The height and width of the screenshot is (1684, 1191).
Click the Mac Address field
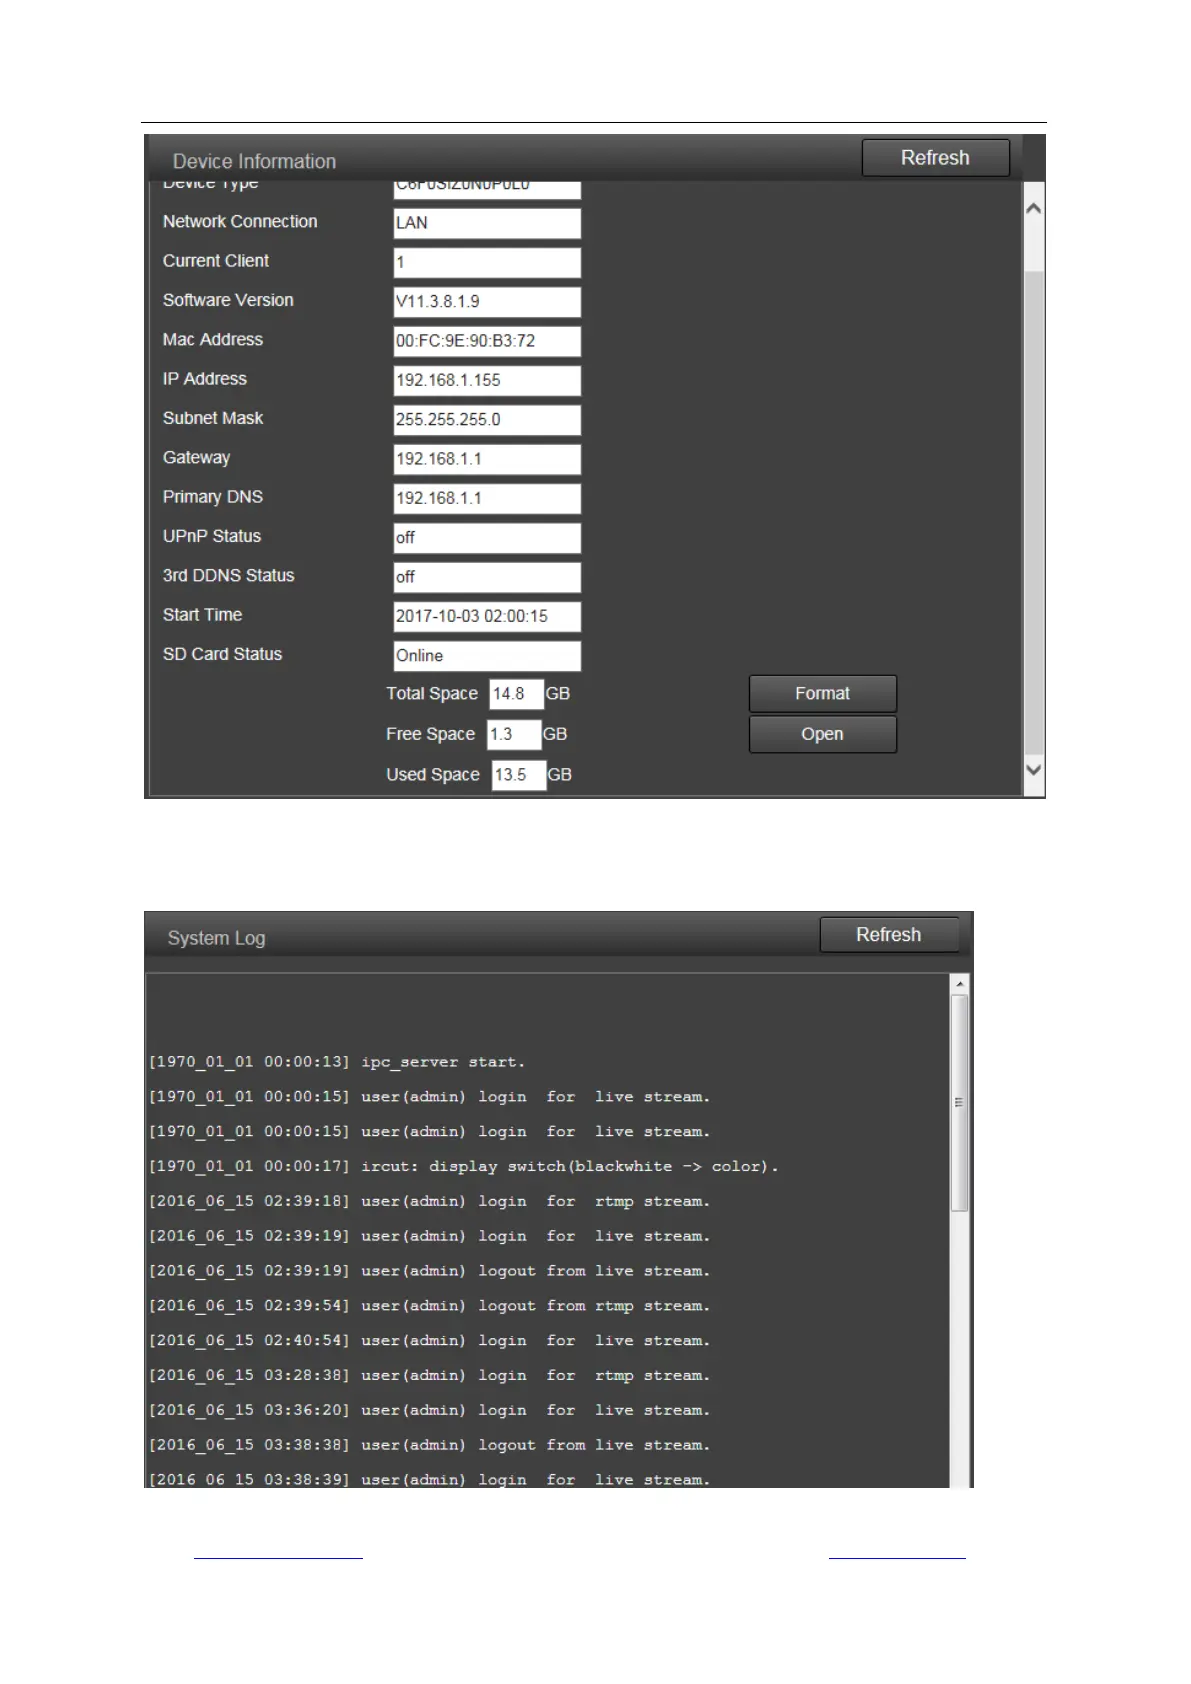pyautogui.click(x=487, y=341)
